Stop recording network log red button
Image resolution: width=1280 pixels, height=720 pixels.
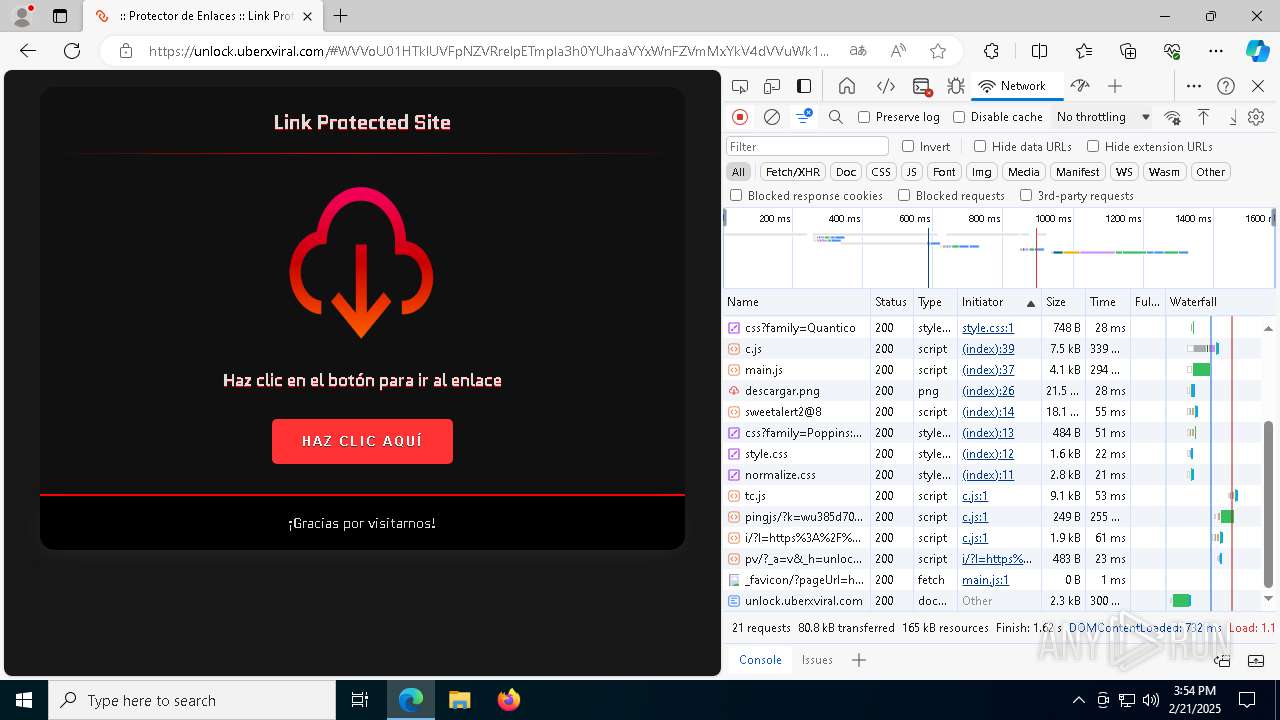pos(740,117)
